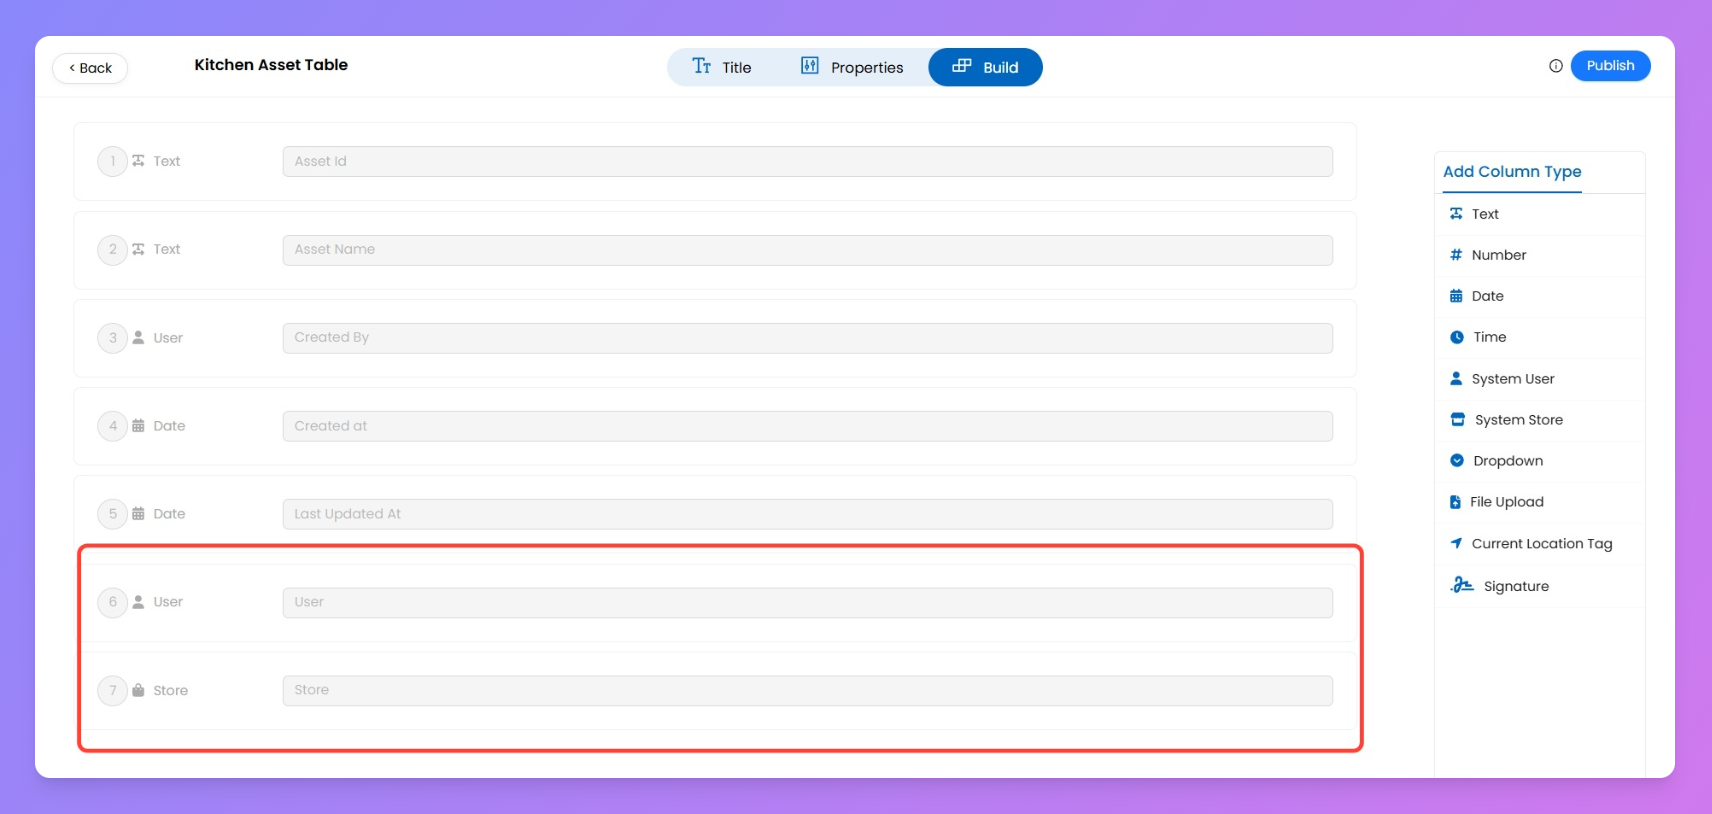Click the Asset Id column name field
Screen dimensions: 1712x814
click(x=807, y=161)
